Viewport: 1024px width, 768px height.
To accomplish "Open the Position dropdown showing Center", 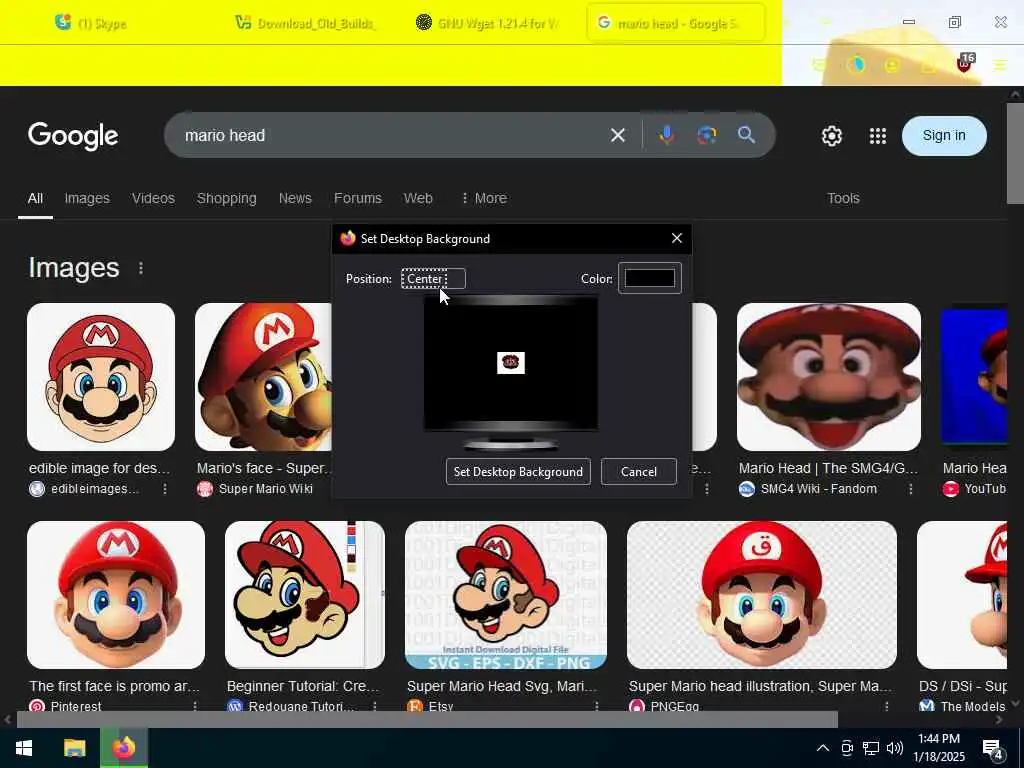I will click(x=433, y=279).
